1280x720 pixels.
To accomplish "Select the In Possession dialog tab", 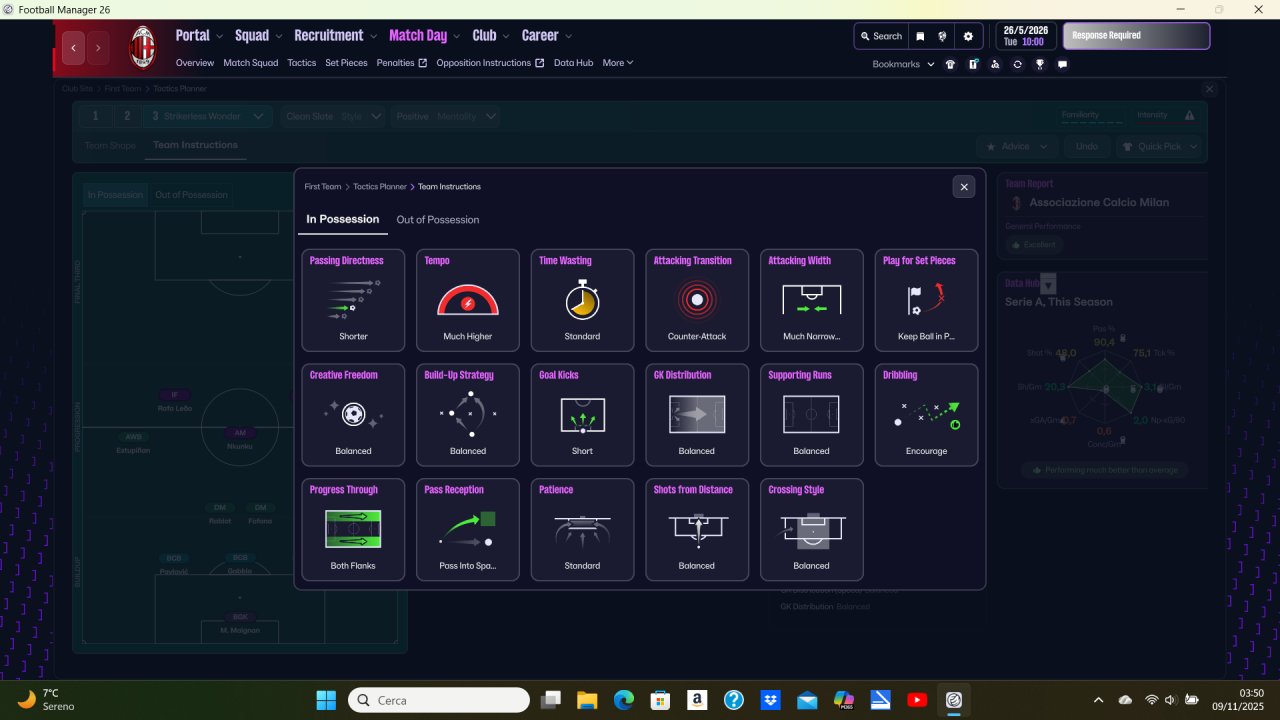I will (x=343, y=220).
